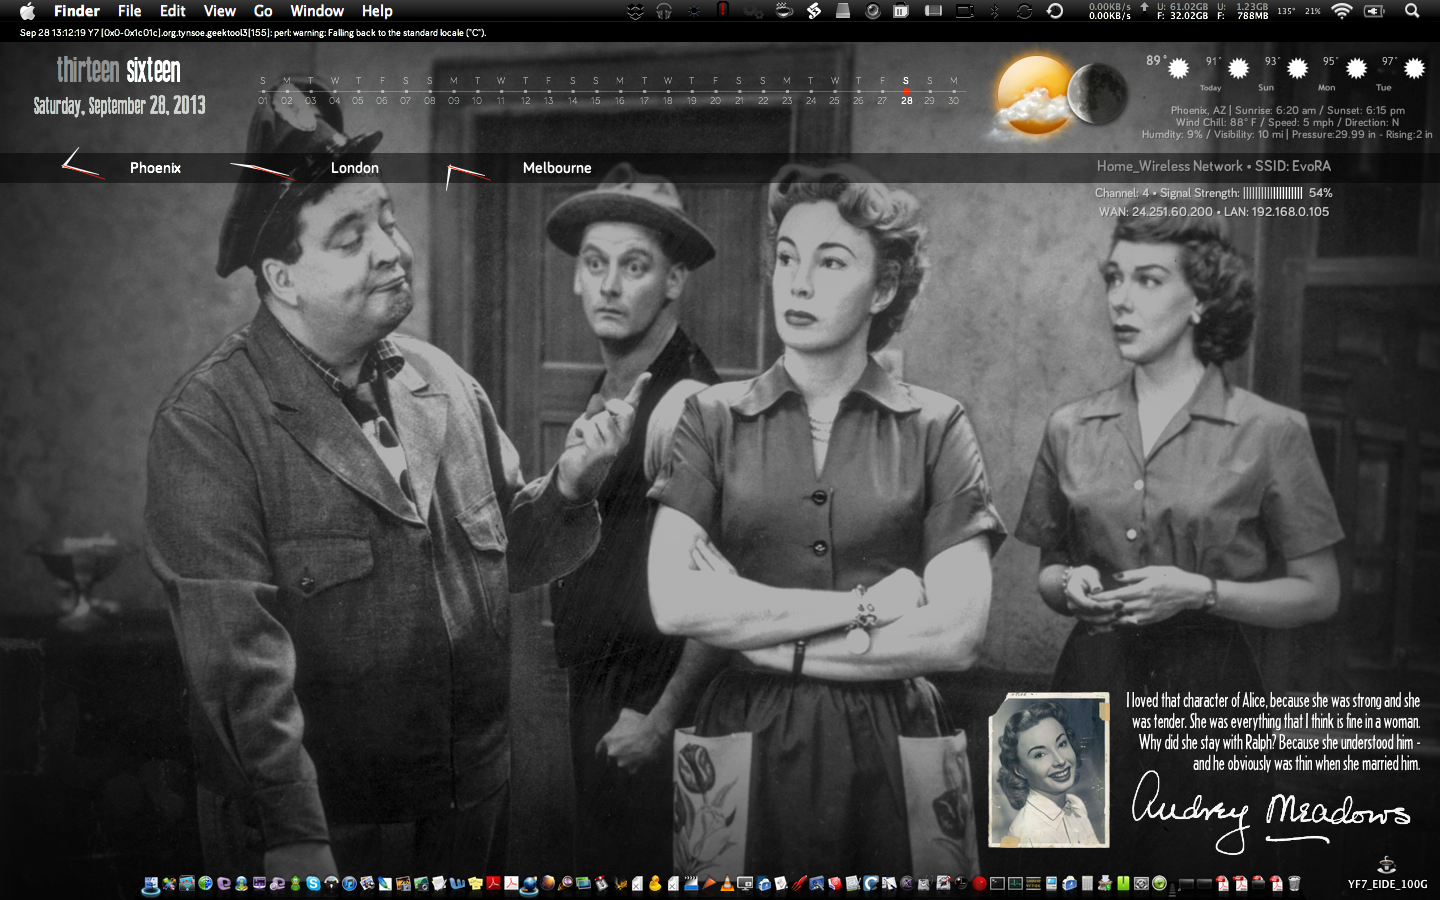
Task: Open the Go menu
Action: click(x=263, y=11)
